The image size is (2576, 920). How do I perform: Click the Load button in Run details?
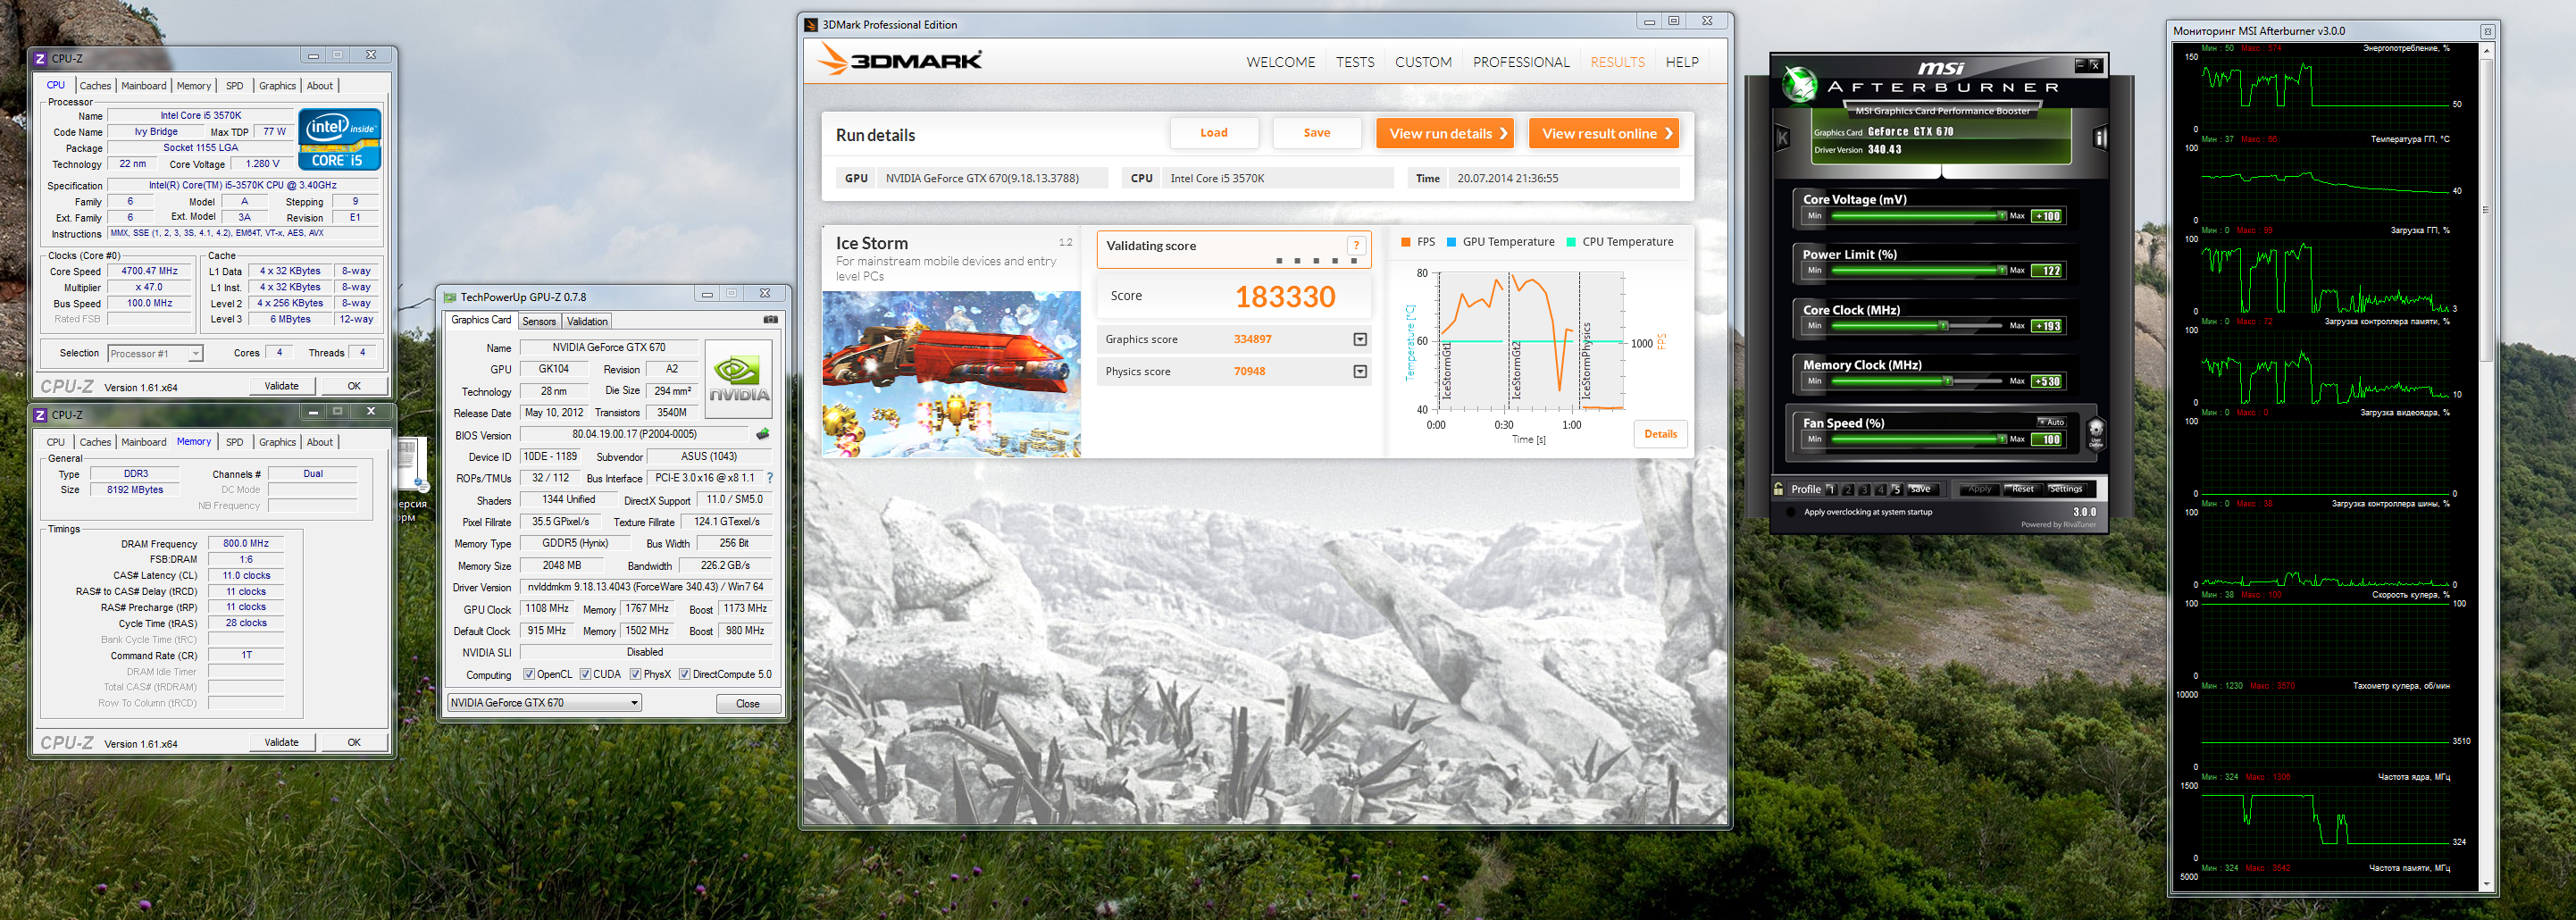[1214, 133]
